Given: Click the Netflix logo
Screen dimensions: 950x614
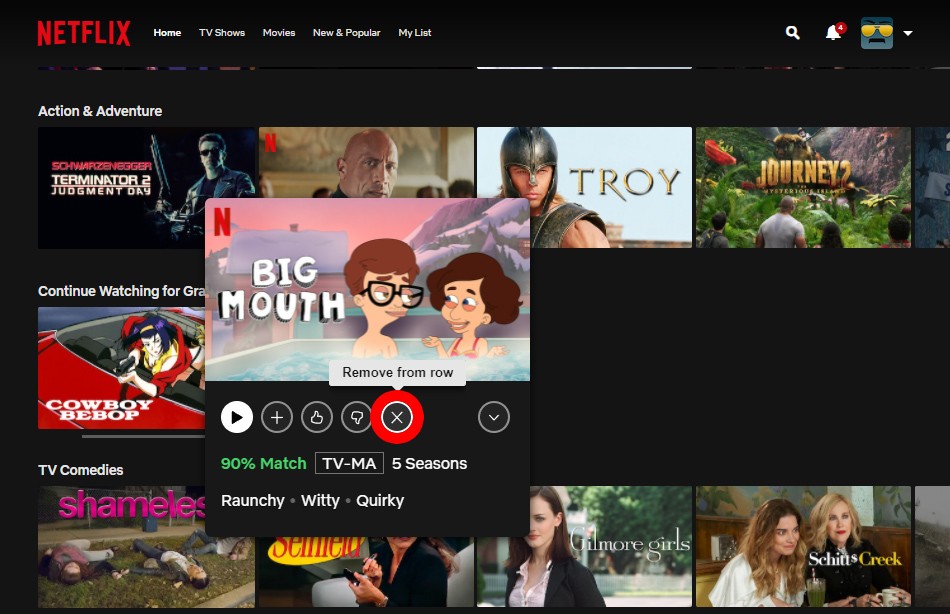Looking at the screenshot, I should [x=84, y=32].
